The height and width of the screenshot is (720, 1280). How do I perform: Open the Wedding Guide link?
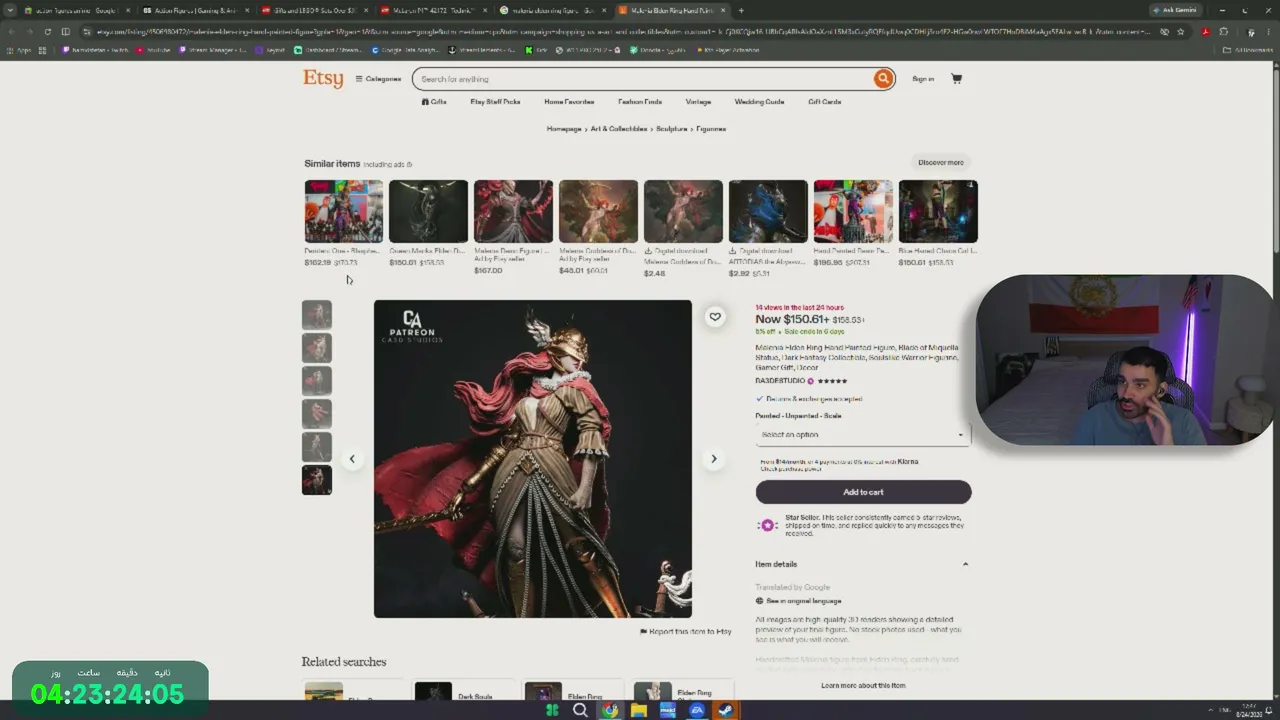[759, 102]
